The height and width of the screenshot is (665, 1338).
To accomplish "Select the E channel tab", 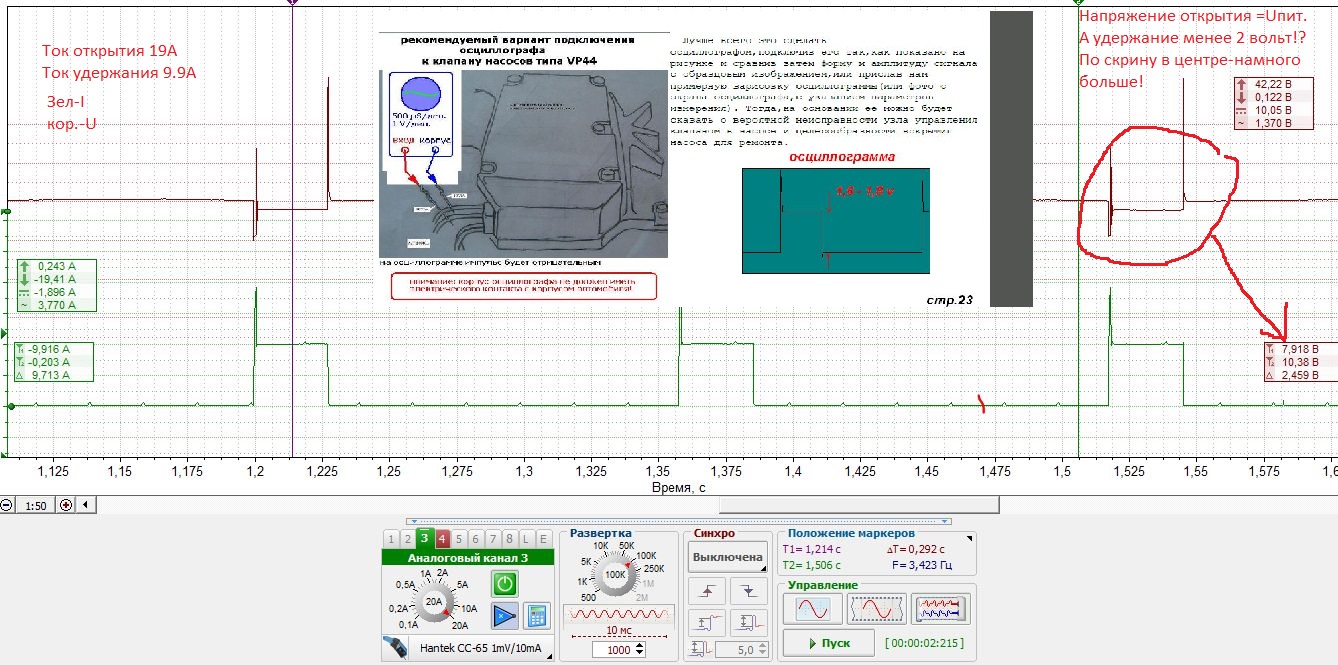I will point(545,538).
